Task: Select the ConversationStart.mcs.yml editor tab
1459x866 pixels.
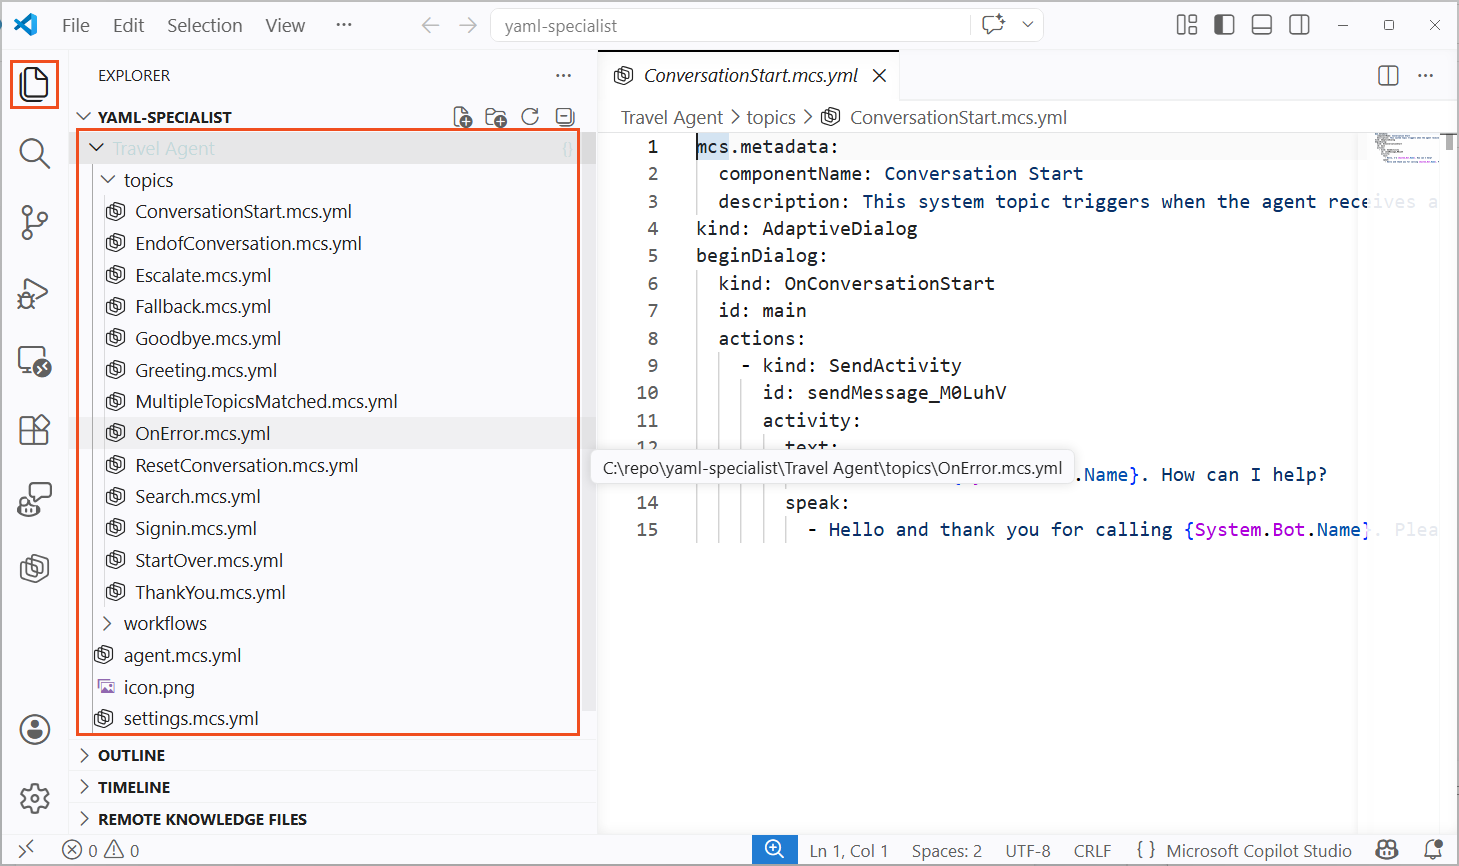Action: pos(750,75)
